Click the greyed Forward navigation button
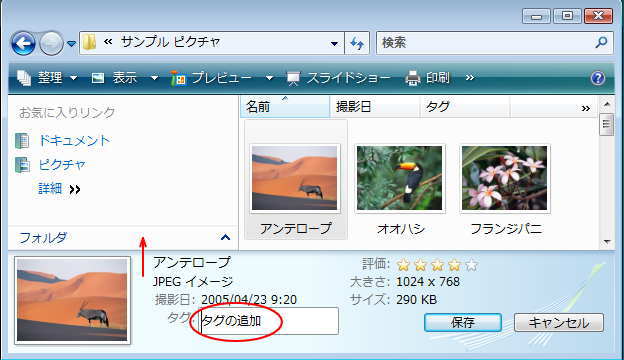The height and width of the screenshot is (360, 624). pos(51,43)
